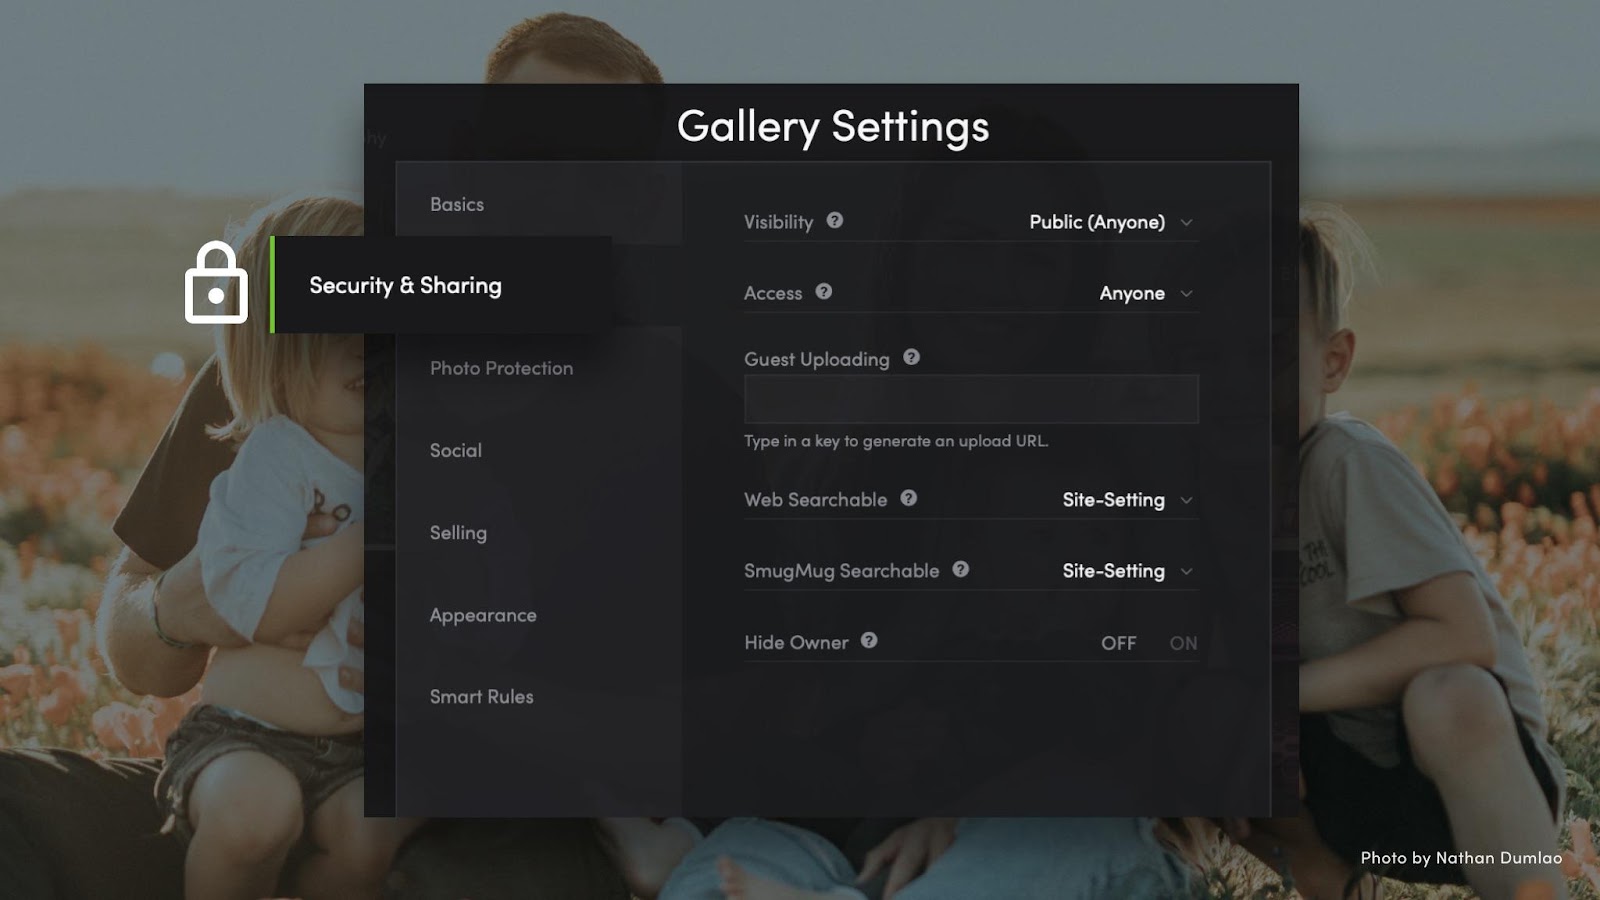Switch to the Basics tab
The height and width of the screenshot is (900, 1600).
(457, 203)
